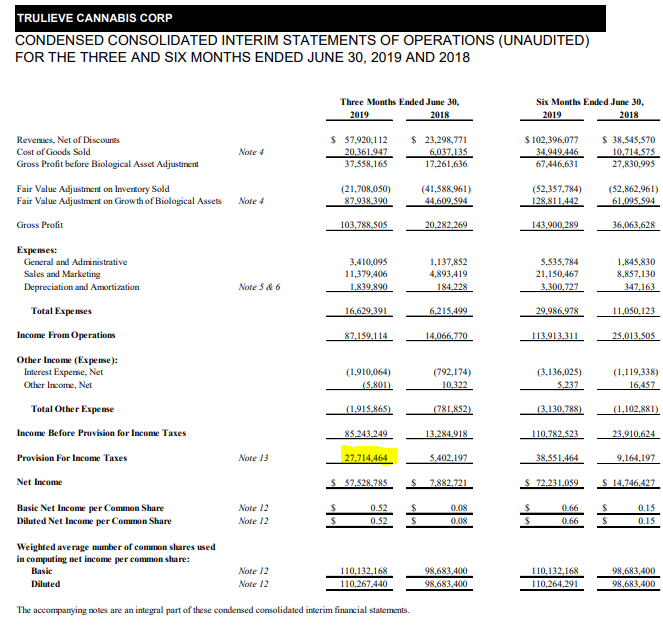The width and height of the screenshot is (663, 626).
Task: Click the Total Other Expense label
Action: (x=72, y=409)
